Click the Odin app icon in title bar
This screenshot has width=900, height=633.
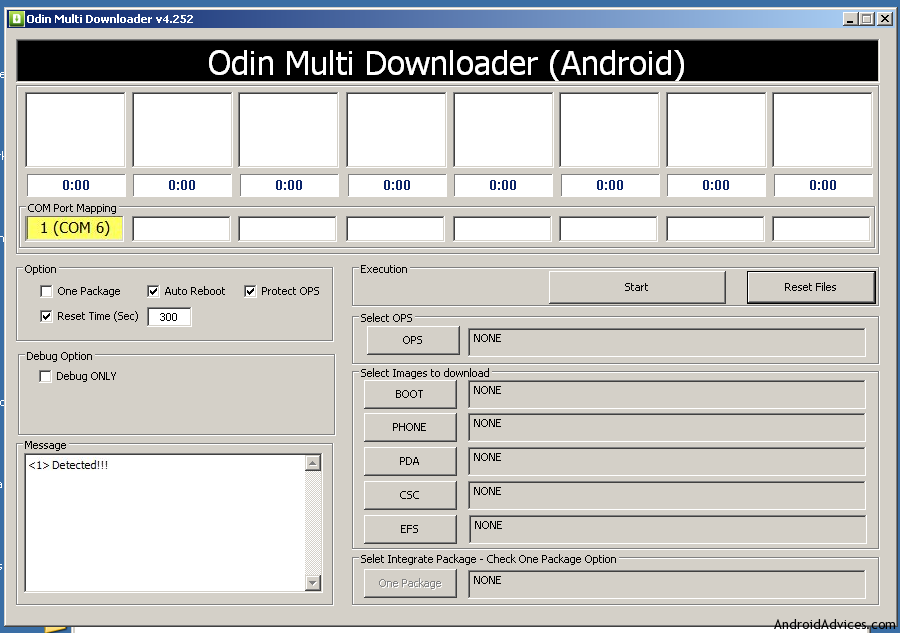click(17, 19)
